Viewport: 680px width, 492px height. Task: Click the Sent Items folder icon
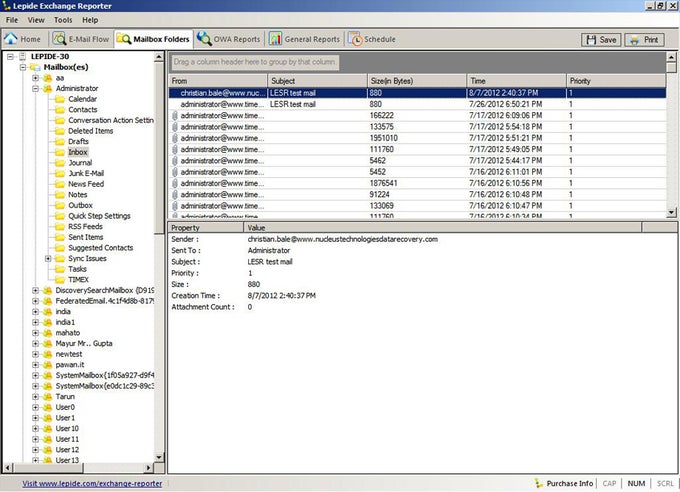pyautogui.click(x=60, y=237)
